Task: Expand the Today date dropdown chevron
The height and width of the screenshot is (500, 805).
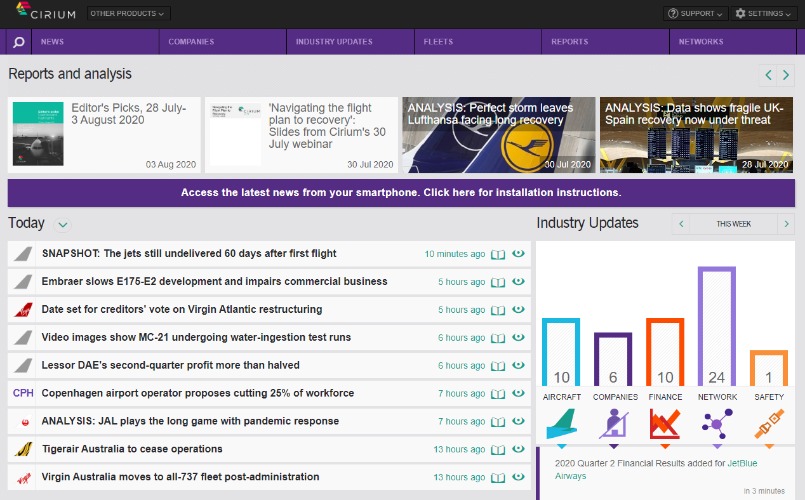Action: [63, 224]
